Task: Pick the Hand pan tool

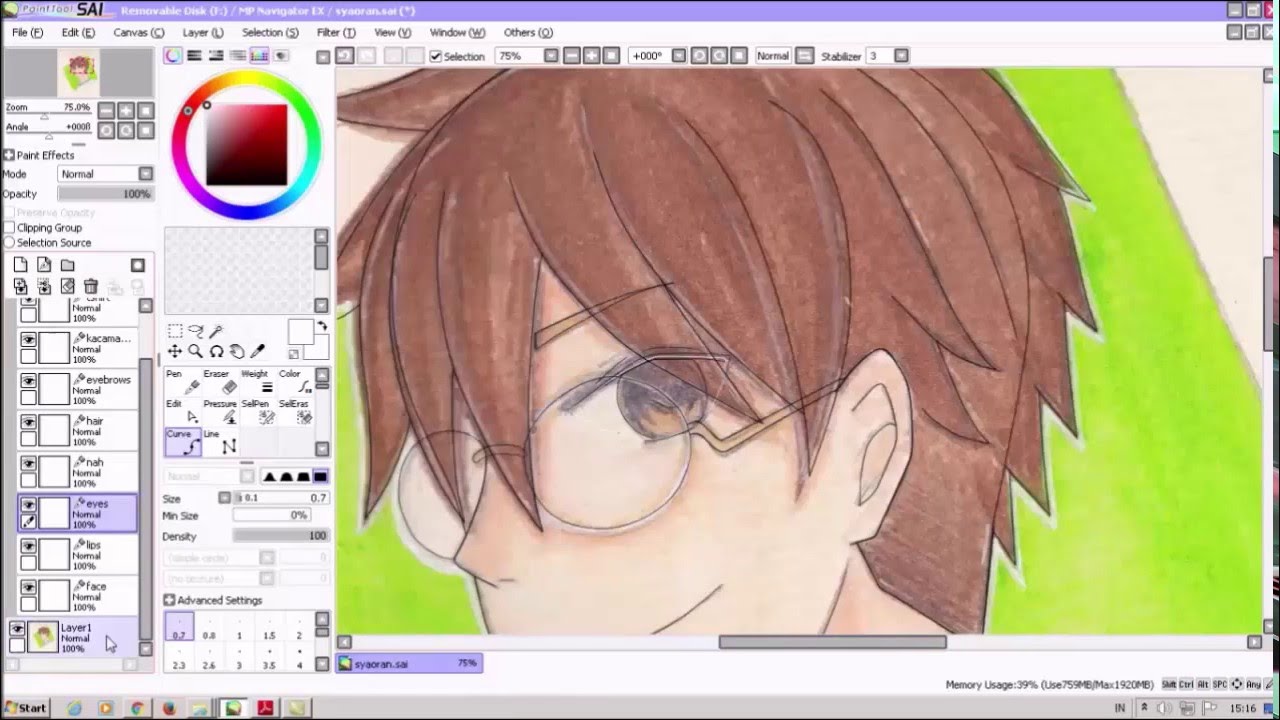Action: click(237, 351)
